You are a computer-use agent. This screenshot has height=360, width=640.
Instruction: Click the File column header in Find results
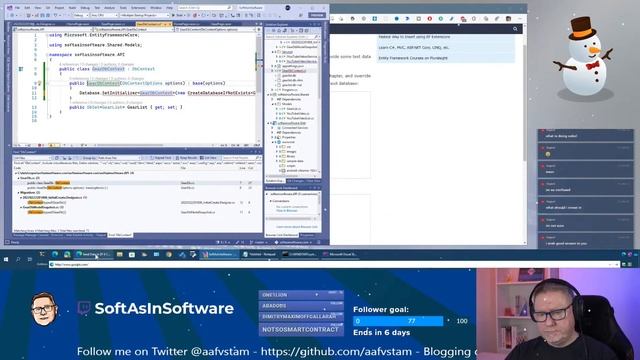[x=183, y=168]
